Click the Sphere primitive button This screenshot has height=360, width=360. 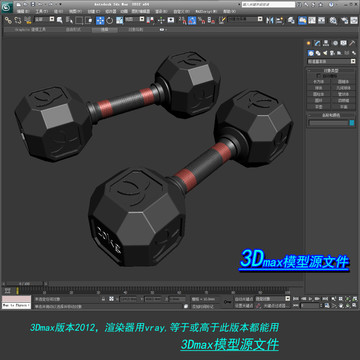[x=319, y=88]
